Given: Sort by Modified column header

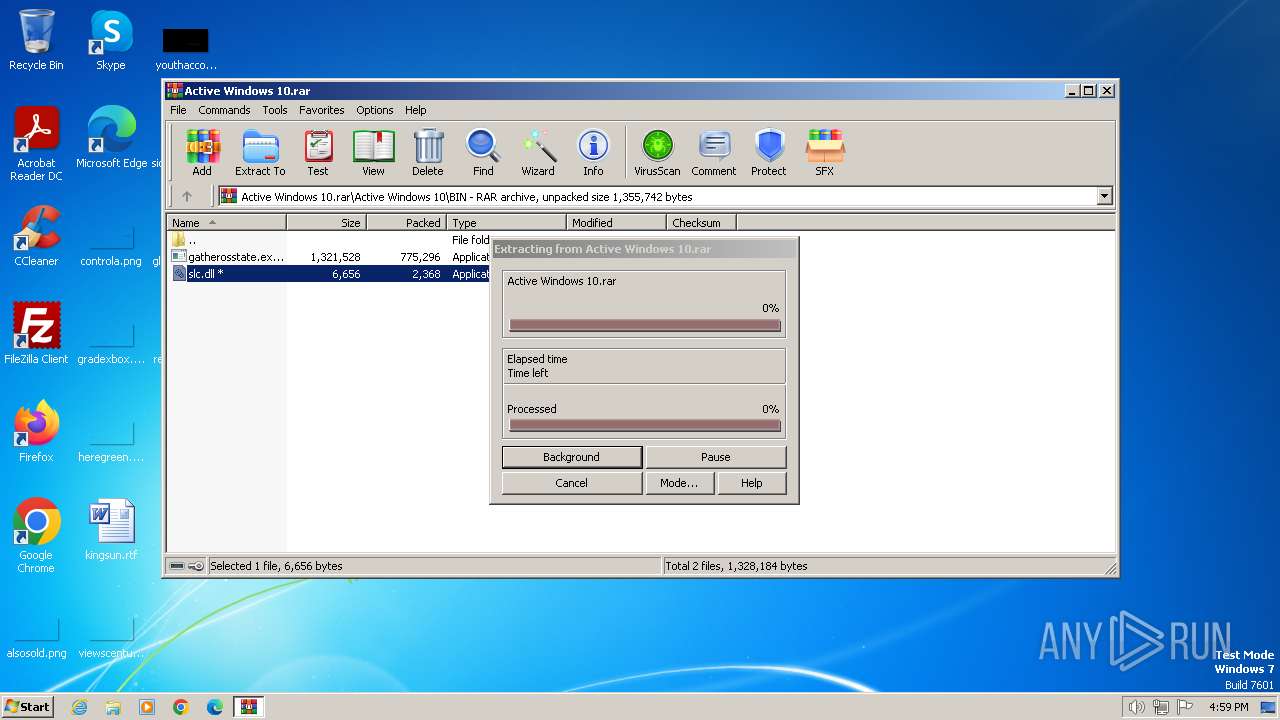Looking at the screenshot, I should (617, 223).
